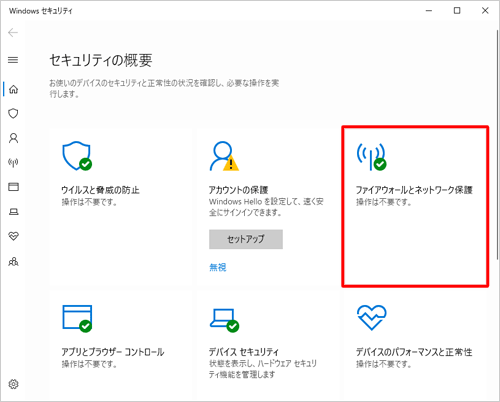Close the Windows セキュリティ window
Screen dimensions: 500x402
[485, 11]
